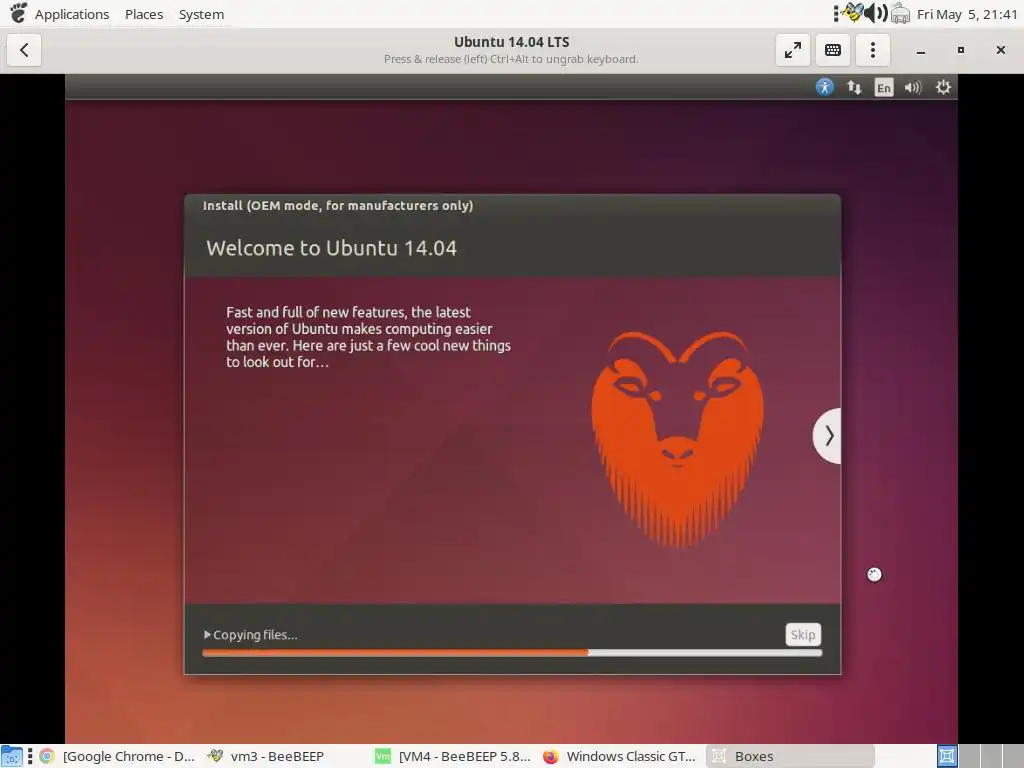
Task: Open the Places menu
Action: [x=144, y=14]
